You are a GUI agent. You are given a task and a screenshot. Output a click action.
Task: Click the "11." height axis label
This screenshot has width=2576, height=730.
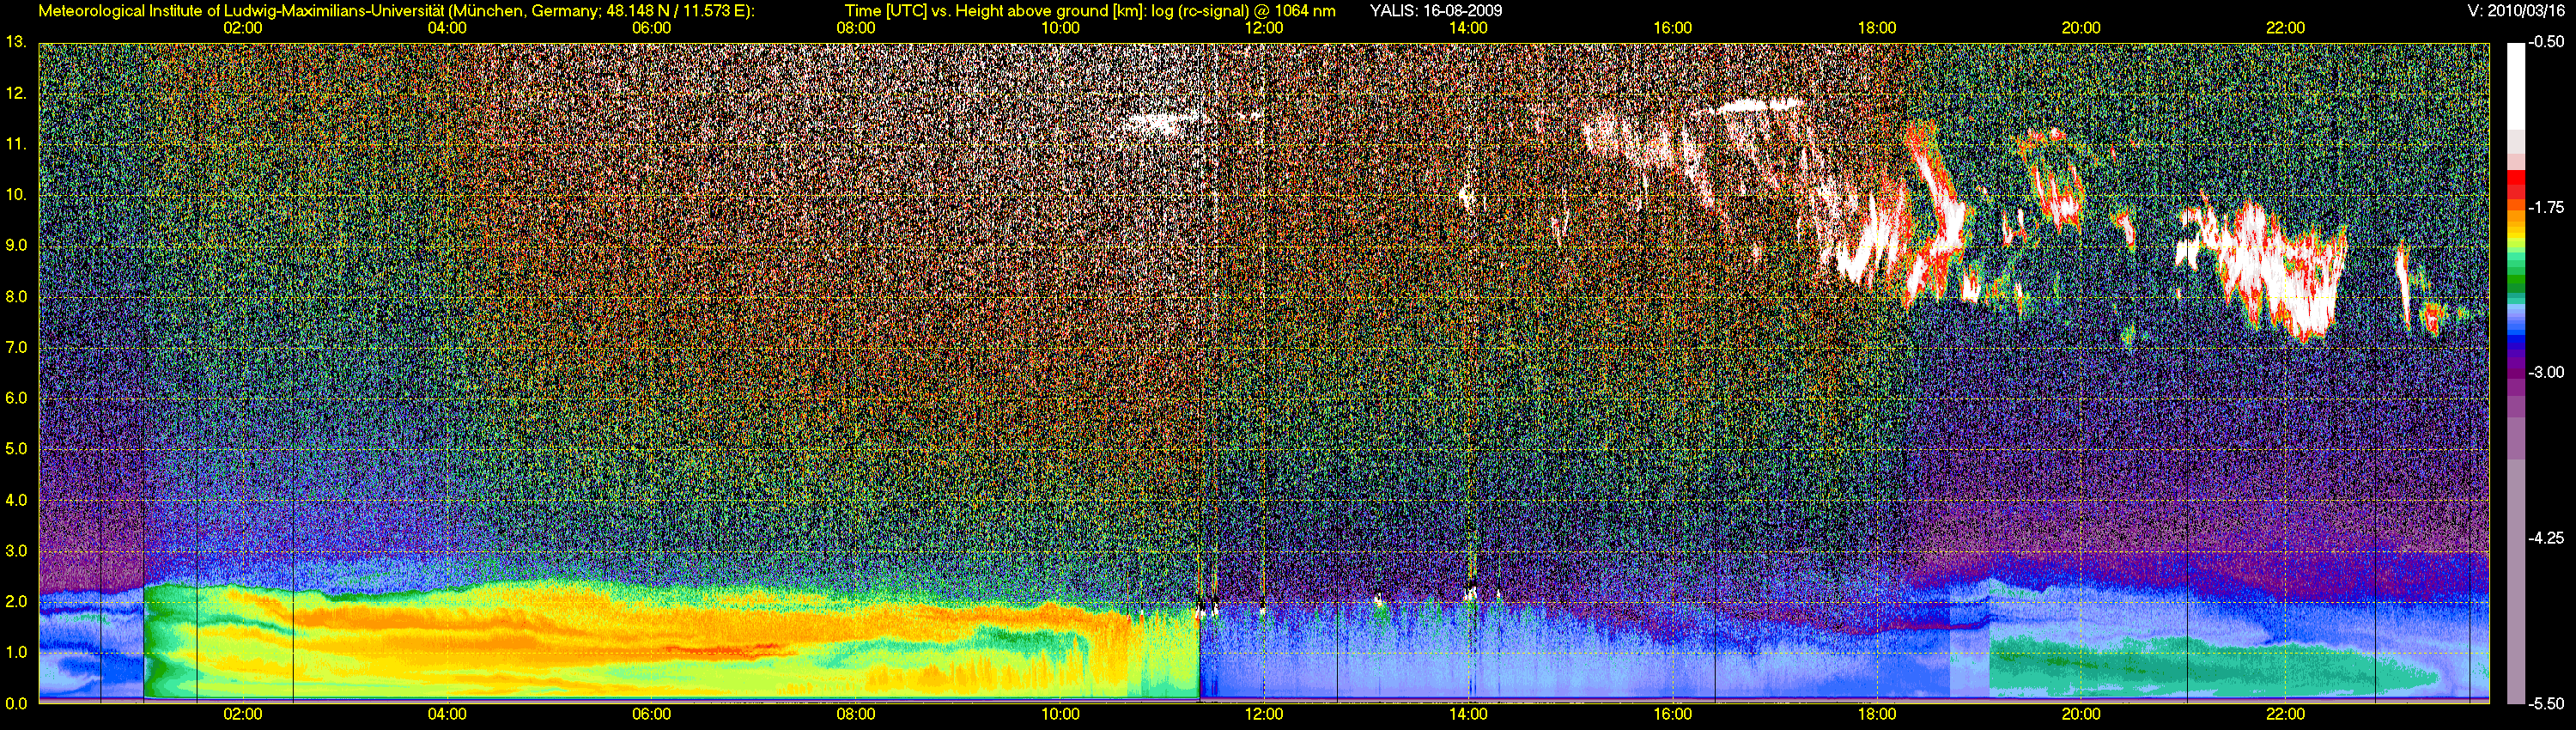[x=16, y=144]
